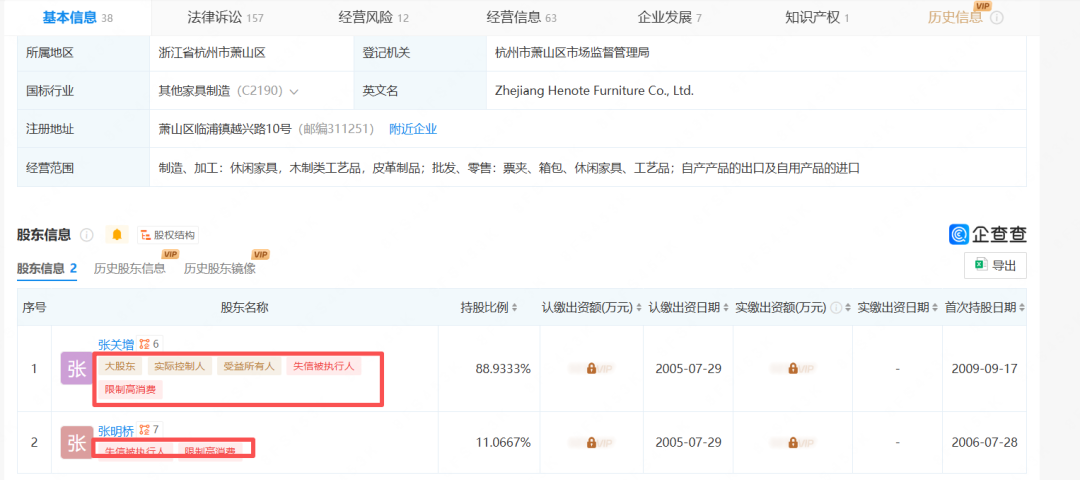Switch to the 基本信息 tab
The image size is (1080, 480).
click(x=77, y=18)
